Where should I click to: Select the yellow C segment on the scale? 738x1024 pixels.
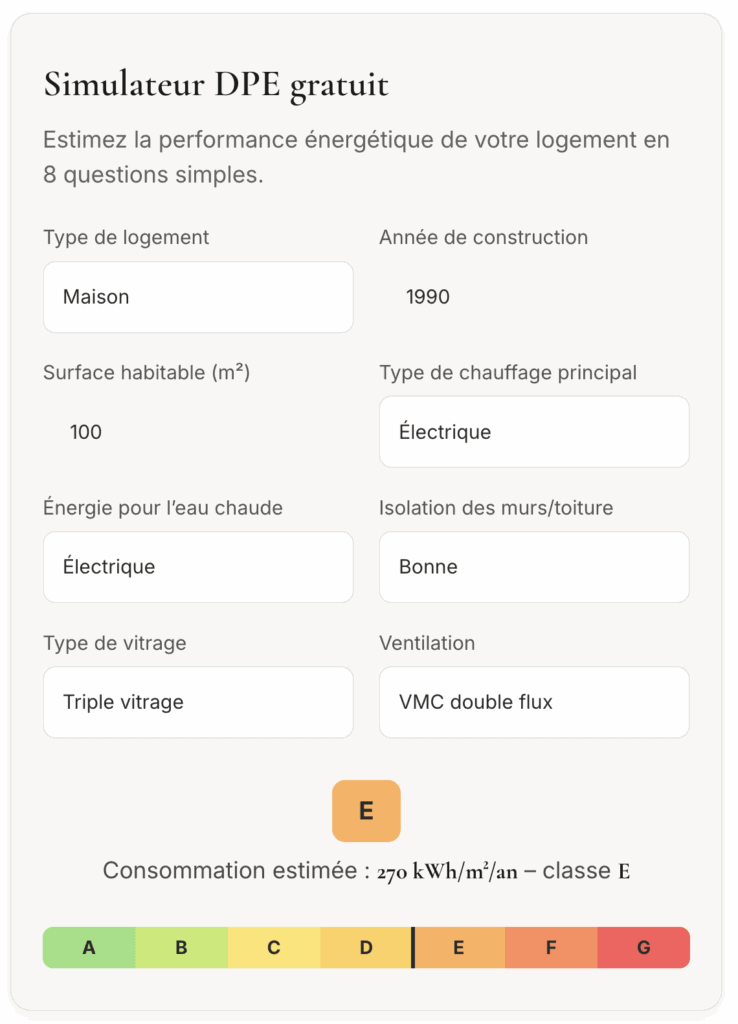(x=273, y=947)
